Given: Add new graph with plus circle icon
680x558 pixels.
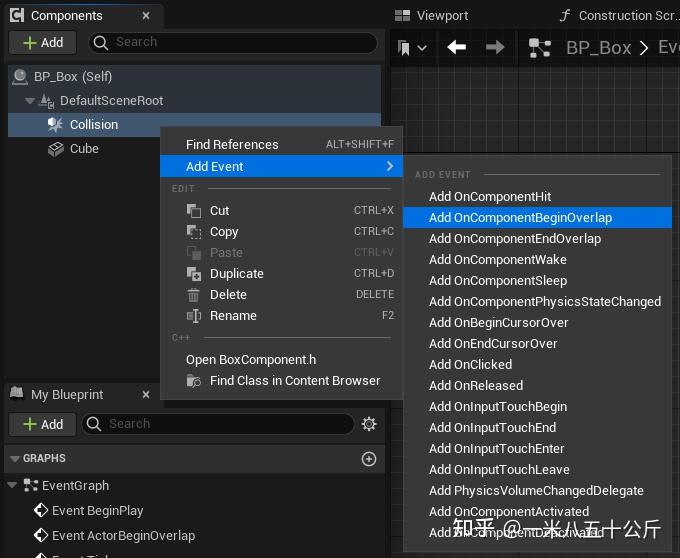Looking at the screenshot, I should [369, 459].
